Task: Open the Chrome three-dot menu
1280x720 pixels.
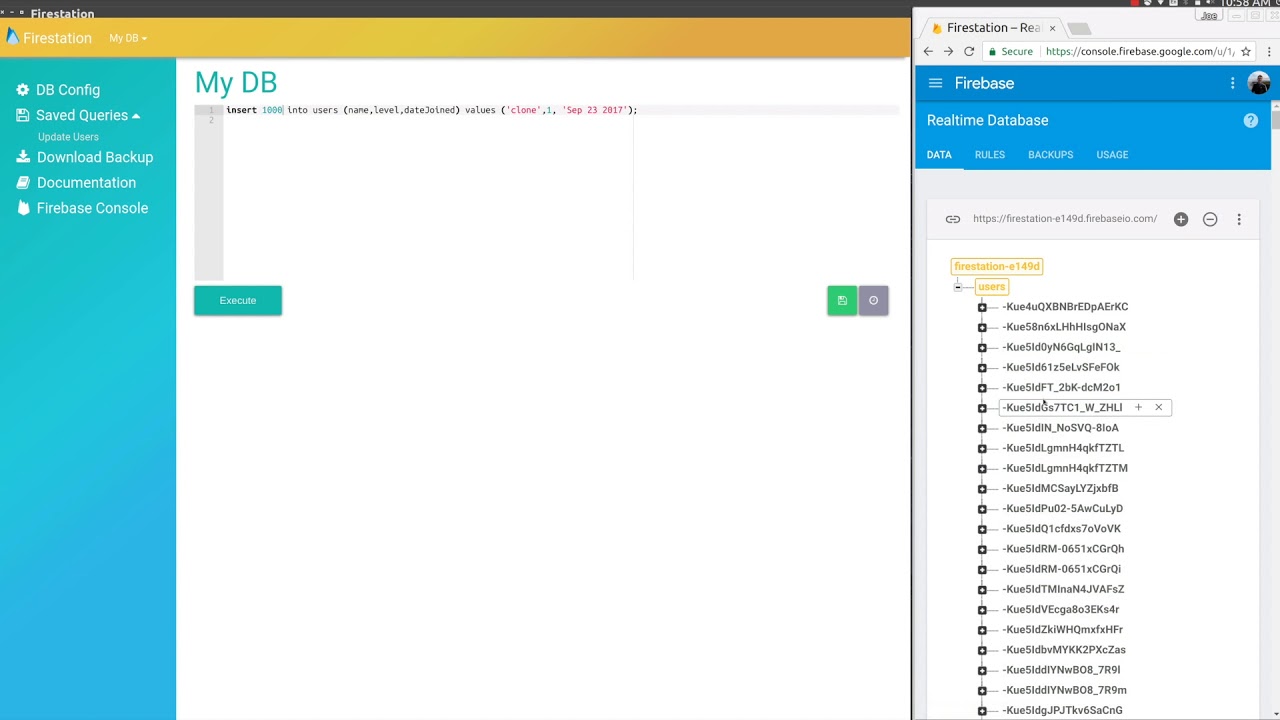Action: coord(1270,51)
